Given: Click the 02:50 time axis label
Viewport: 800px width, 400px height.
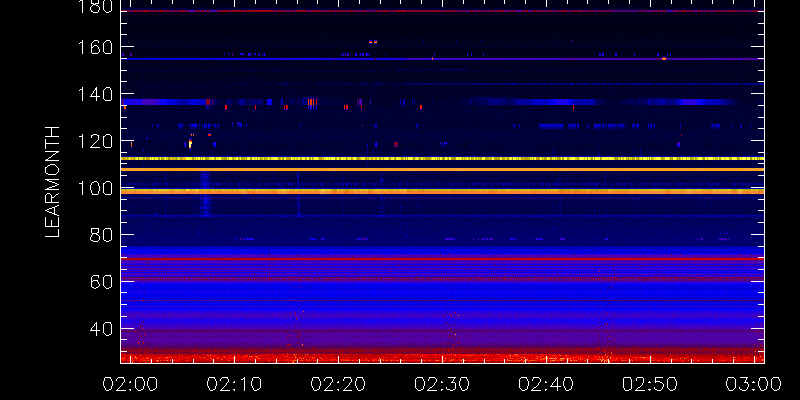Looking at the screenshot, I should coord(650,384).
